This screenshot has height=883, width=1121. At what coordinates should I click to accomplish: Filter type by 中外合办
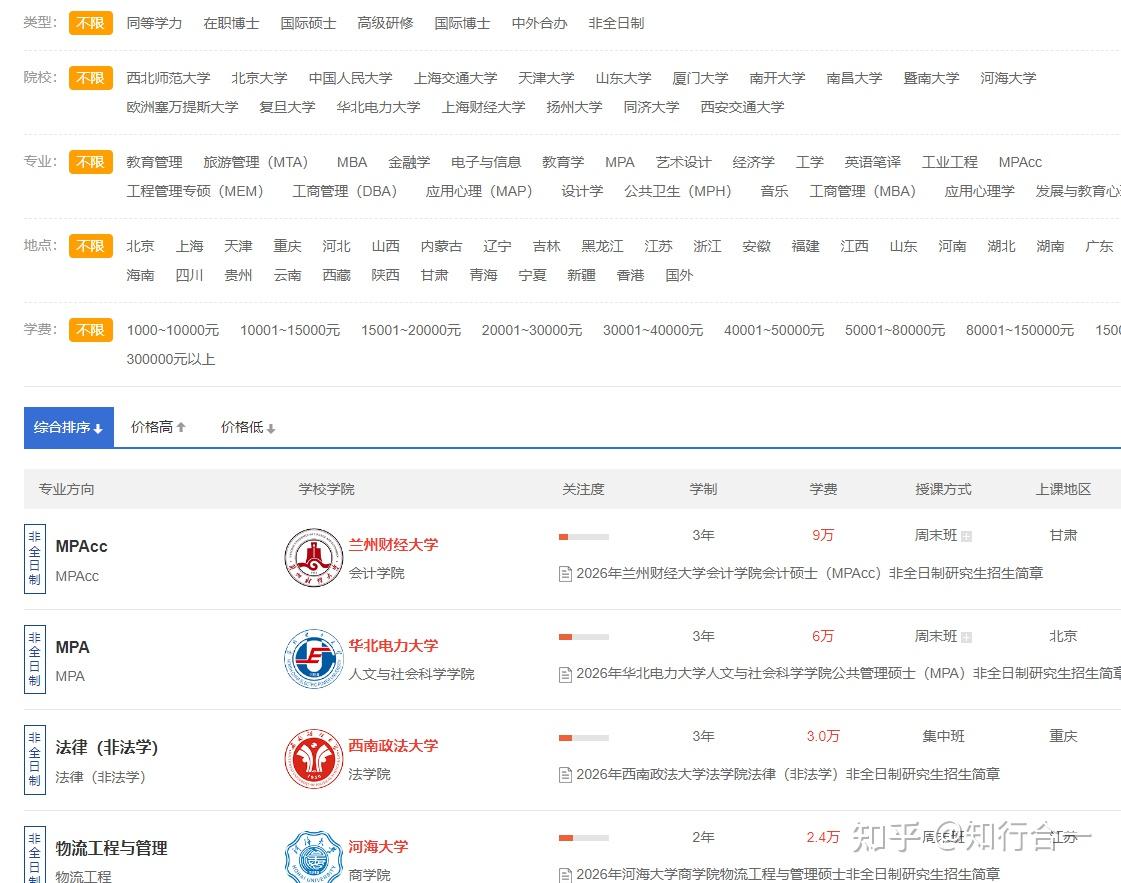click(539, 24)
